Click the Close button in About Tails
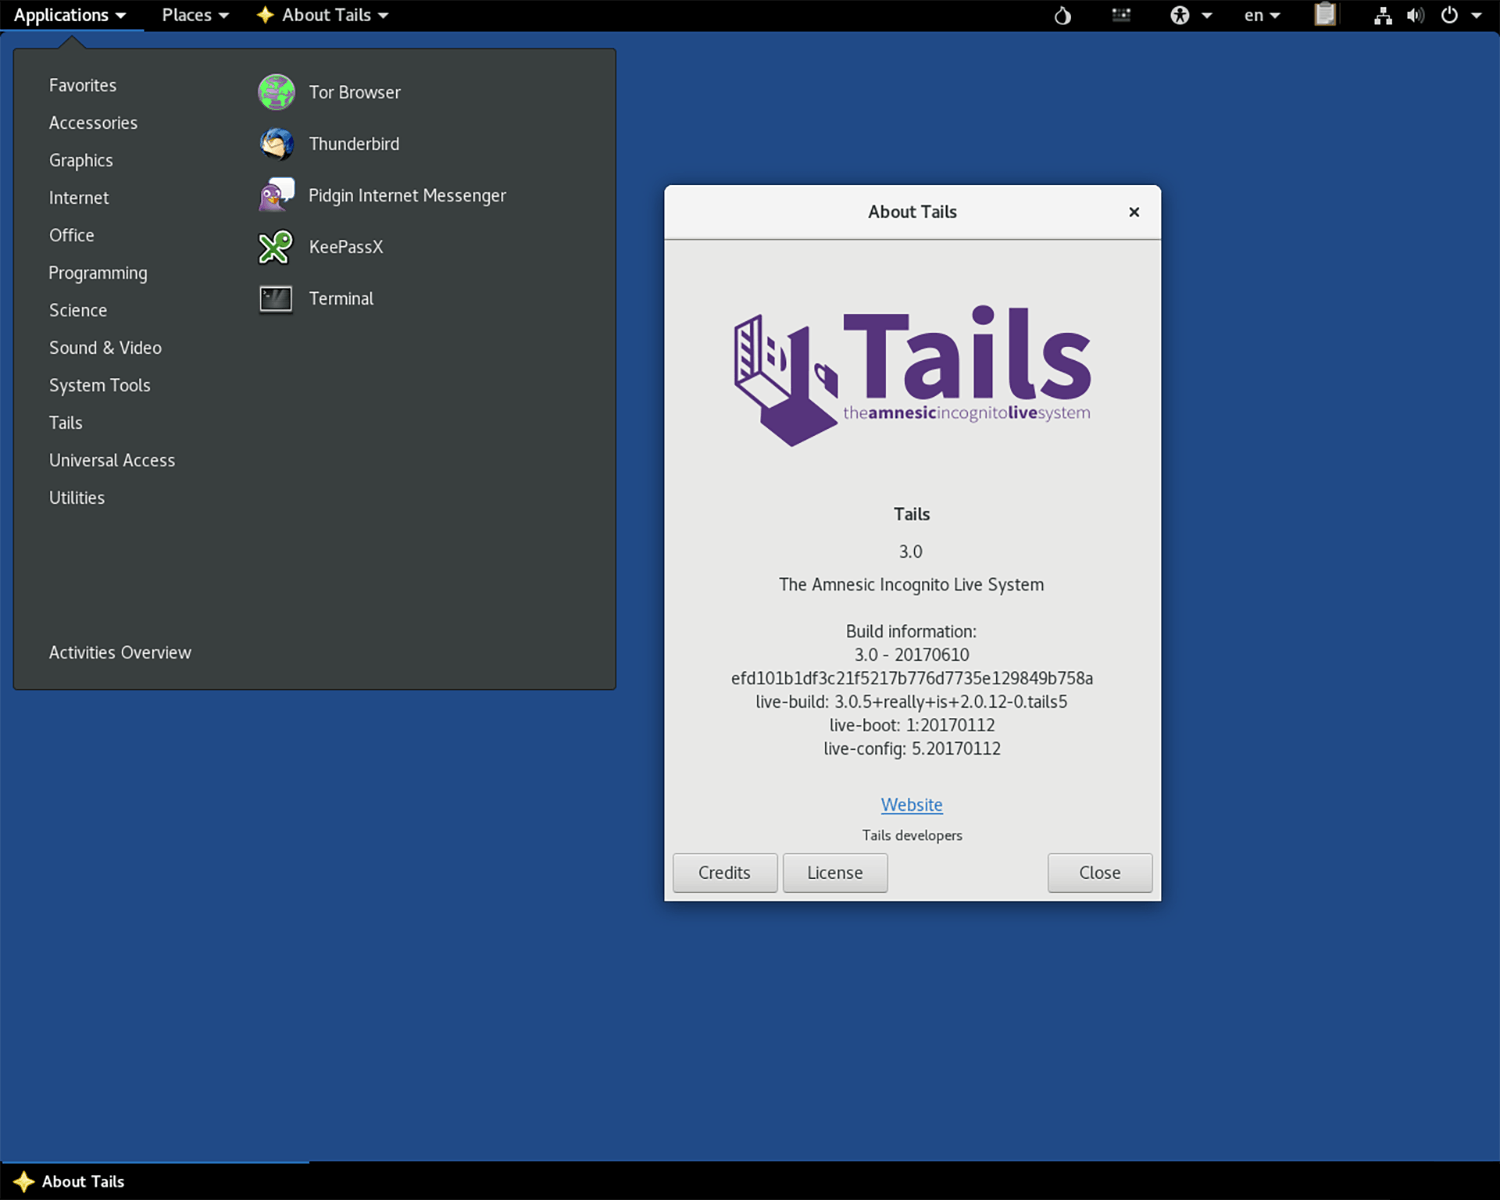Viewport: 1500px width, 1200px height. pyautogui.click(x=1100, y=873)
